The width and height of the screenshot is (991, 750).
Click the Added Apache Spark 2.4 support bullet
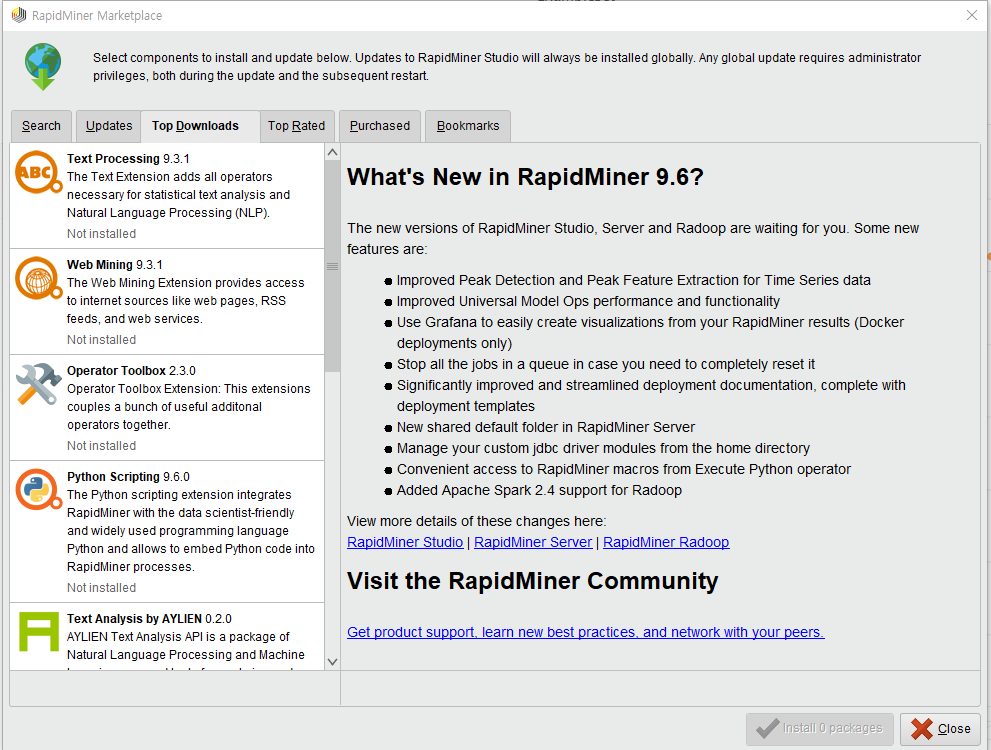[x=539, y=490]
